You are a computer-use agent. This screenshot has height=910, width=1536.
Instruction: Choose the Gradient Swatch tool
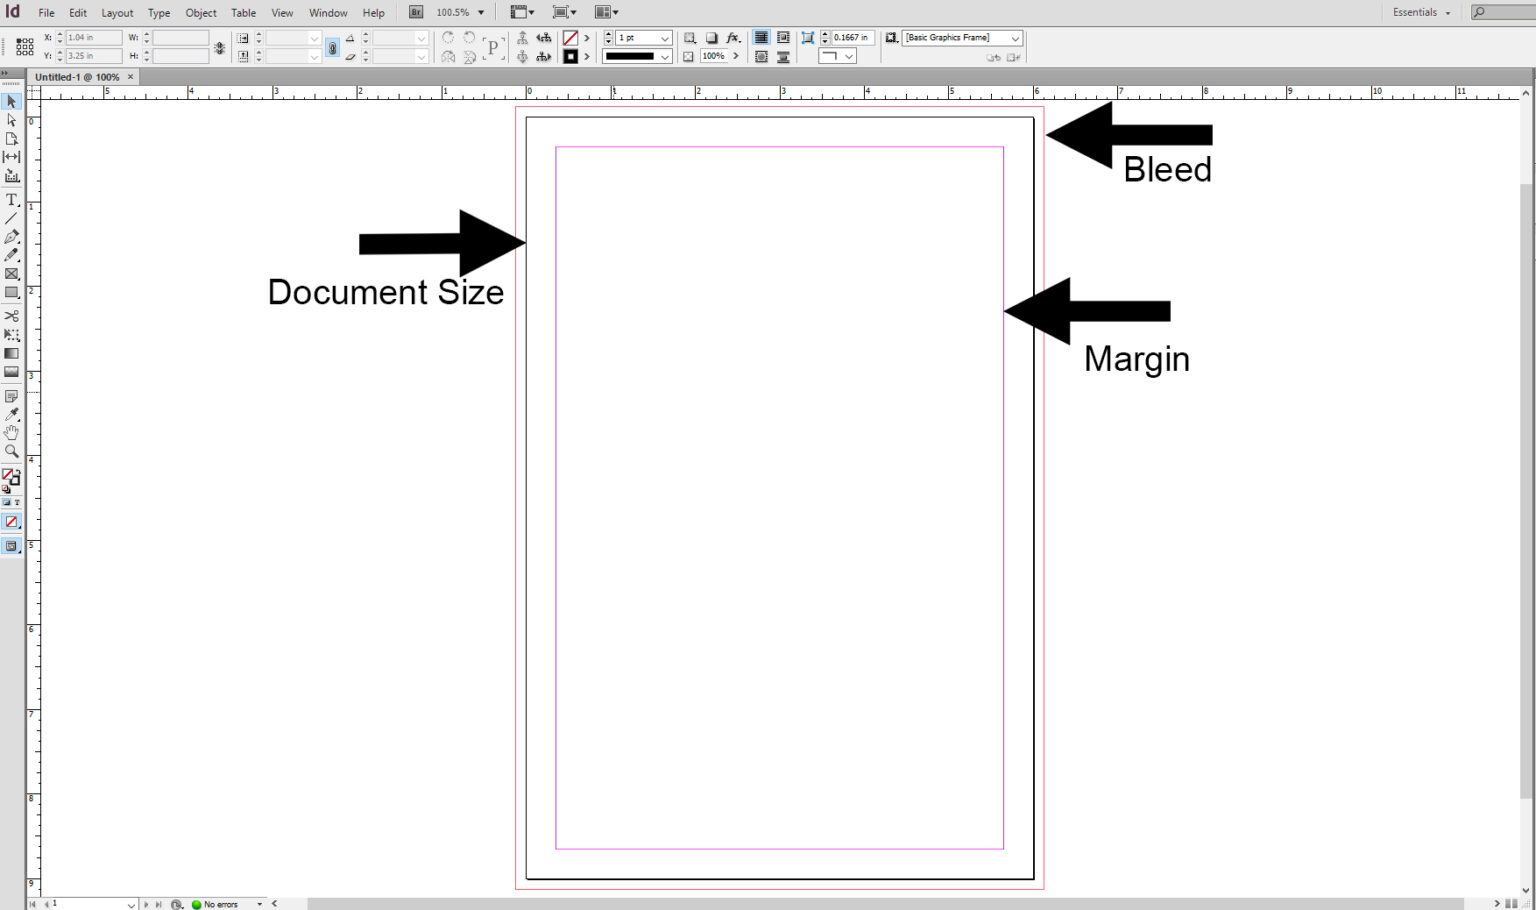[x=12, y=353]
